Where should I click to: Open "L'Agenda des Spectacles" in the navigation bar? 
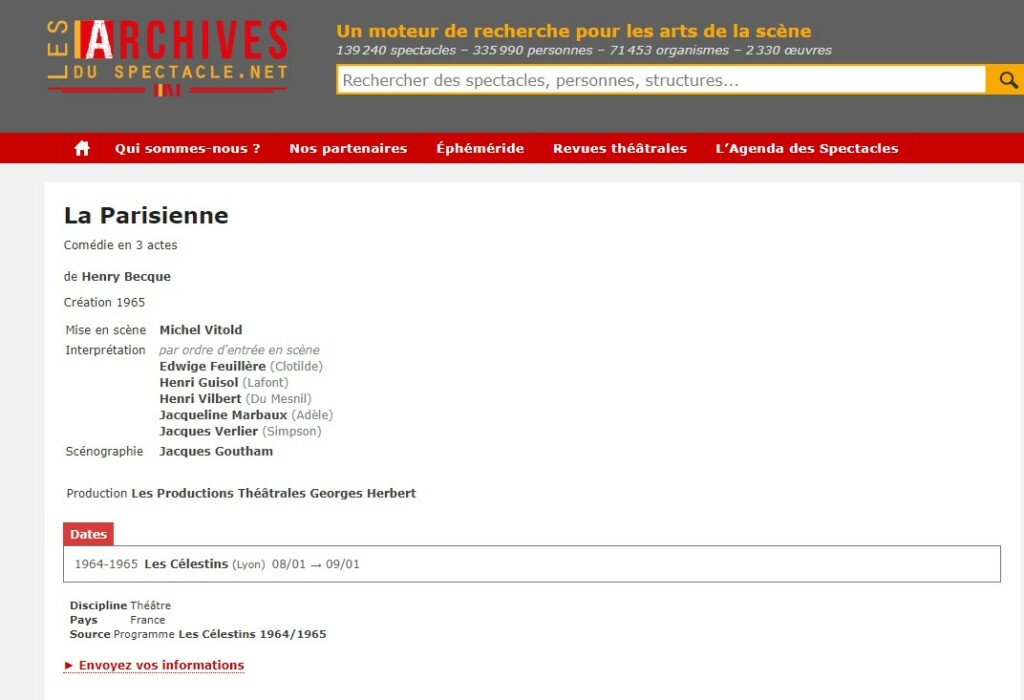click(x=807, y=148)
